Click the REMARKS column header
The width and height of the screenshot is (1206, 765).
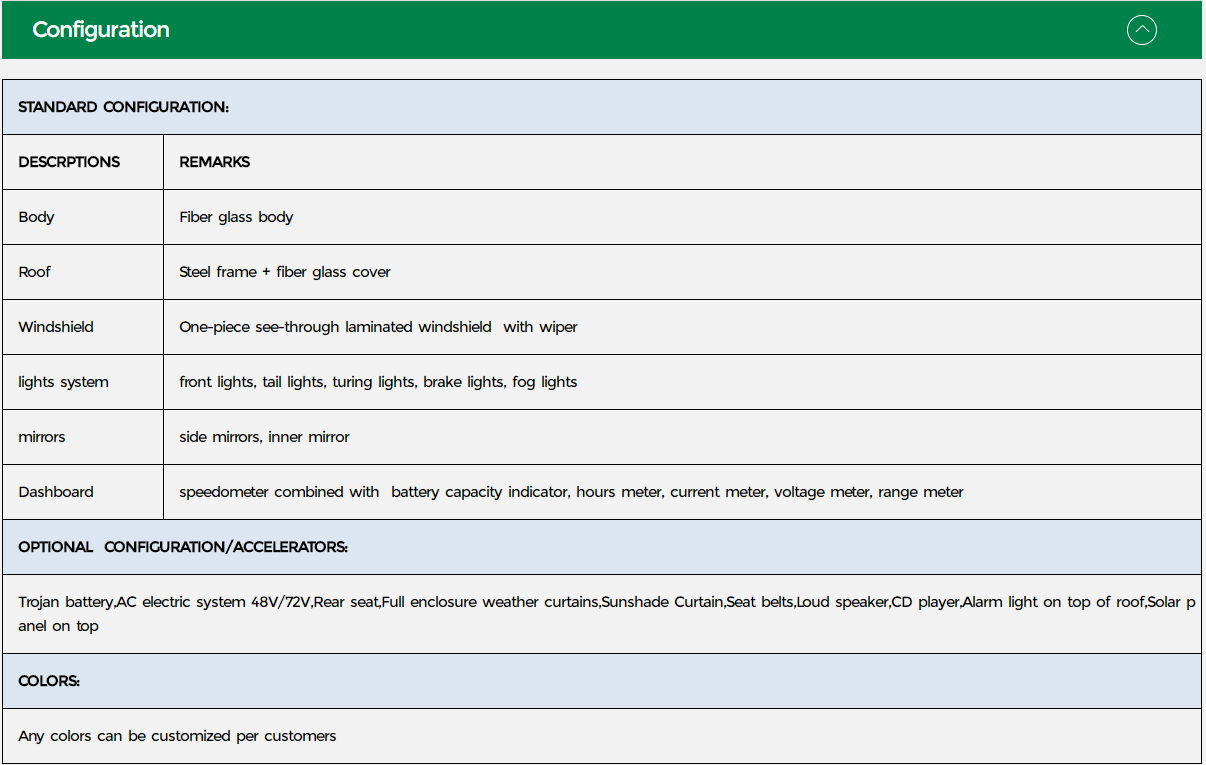[215, 162]
